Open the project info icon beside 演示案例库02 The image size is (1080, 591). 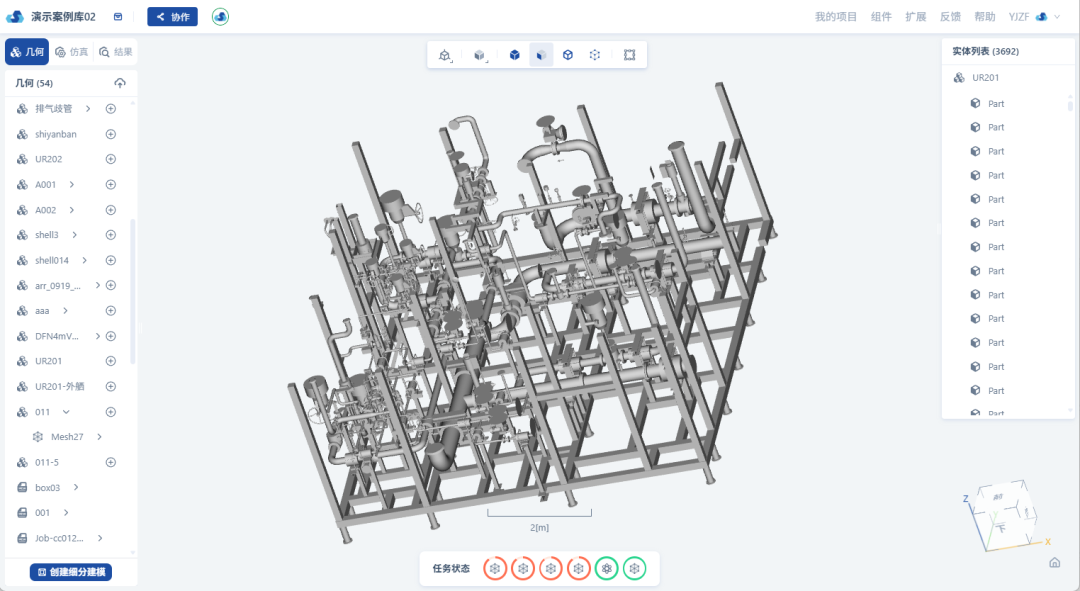pyautogui.click(x=118, y=17)
